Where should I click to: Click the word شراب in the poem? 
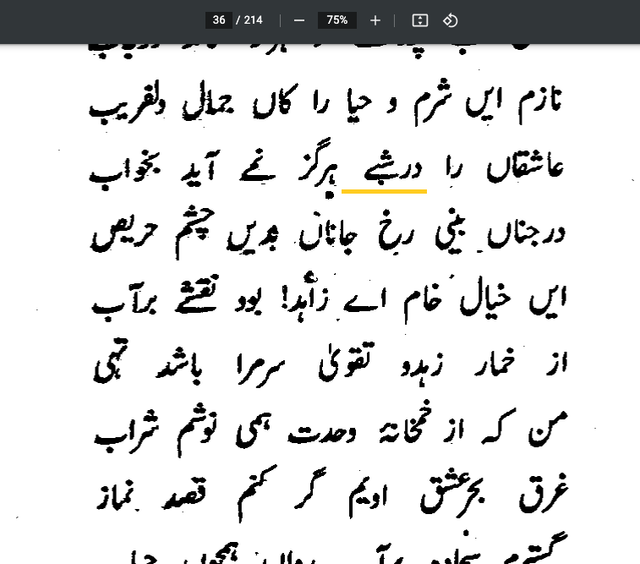tap(127, 433)
